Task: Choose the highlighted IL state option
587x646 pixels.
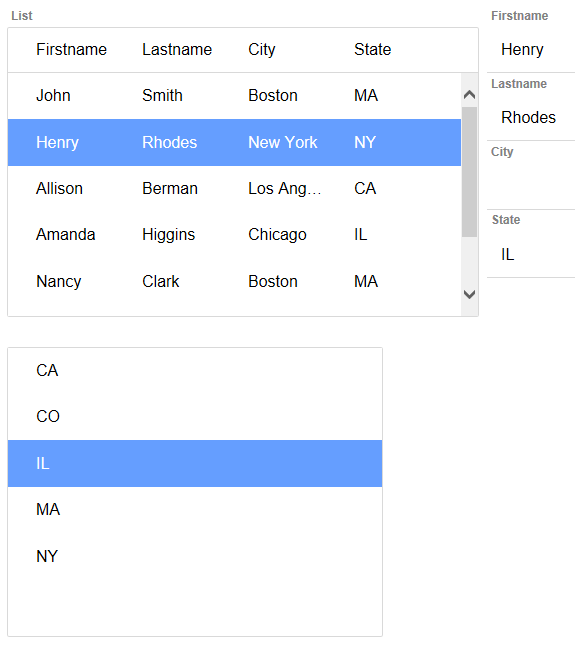Action: tap(195, 463)
